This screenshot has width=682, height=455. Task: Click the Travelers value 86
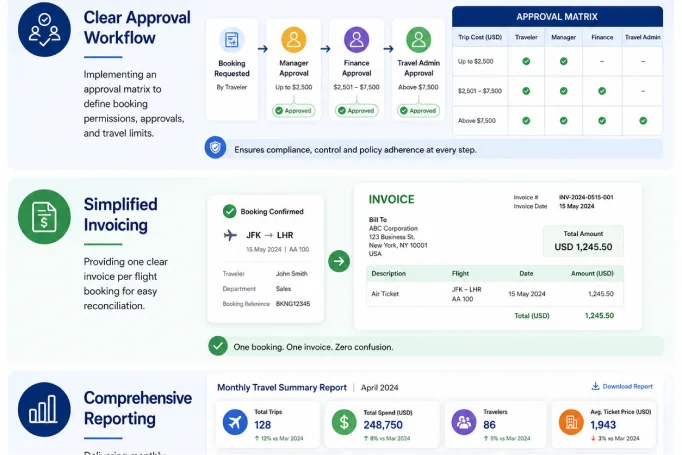click(x=489, y=425)
